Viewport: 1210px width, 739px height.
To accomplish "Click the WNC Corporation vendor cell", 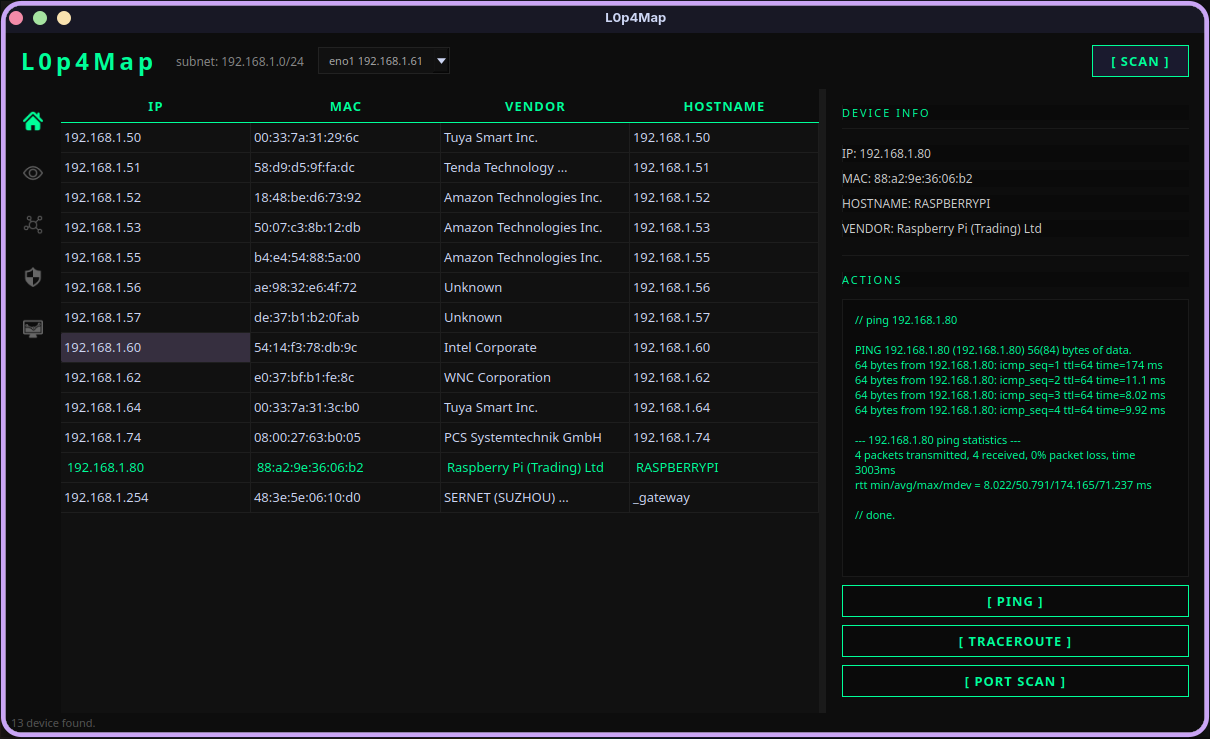I will point(535,378).
